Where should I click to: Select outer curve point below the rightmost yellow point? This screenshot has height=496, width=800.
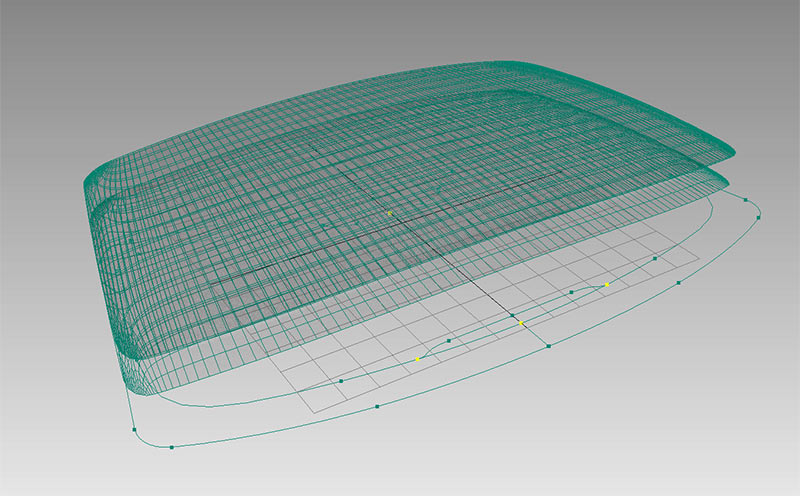(x=679, y=283)
